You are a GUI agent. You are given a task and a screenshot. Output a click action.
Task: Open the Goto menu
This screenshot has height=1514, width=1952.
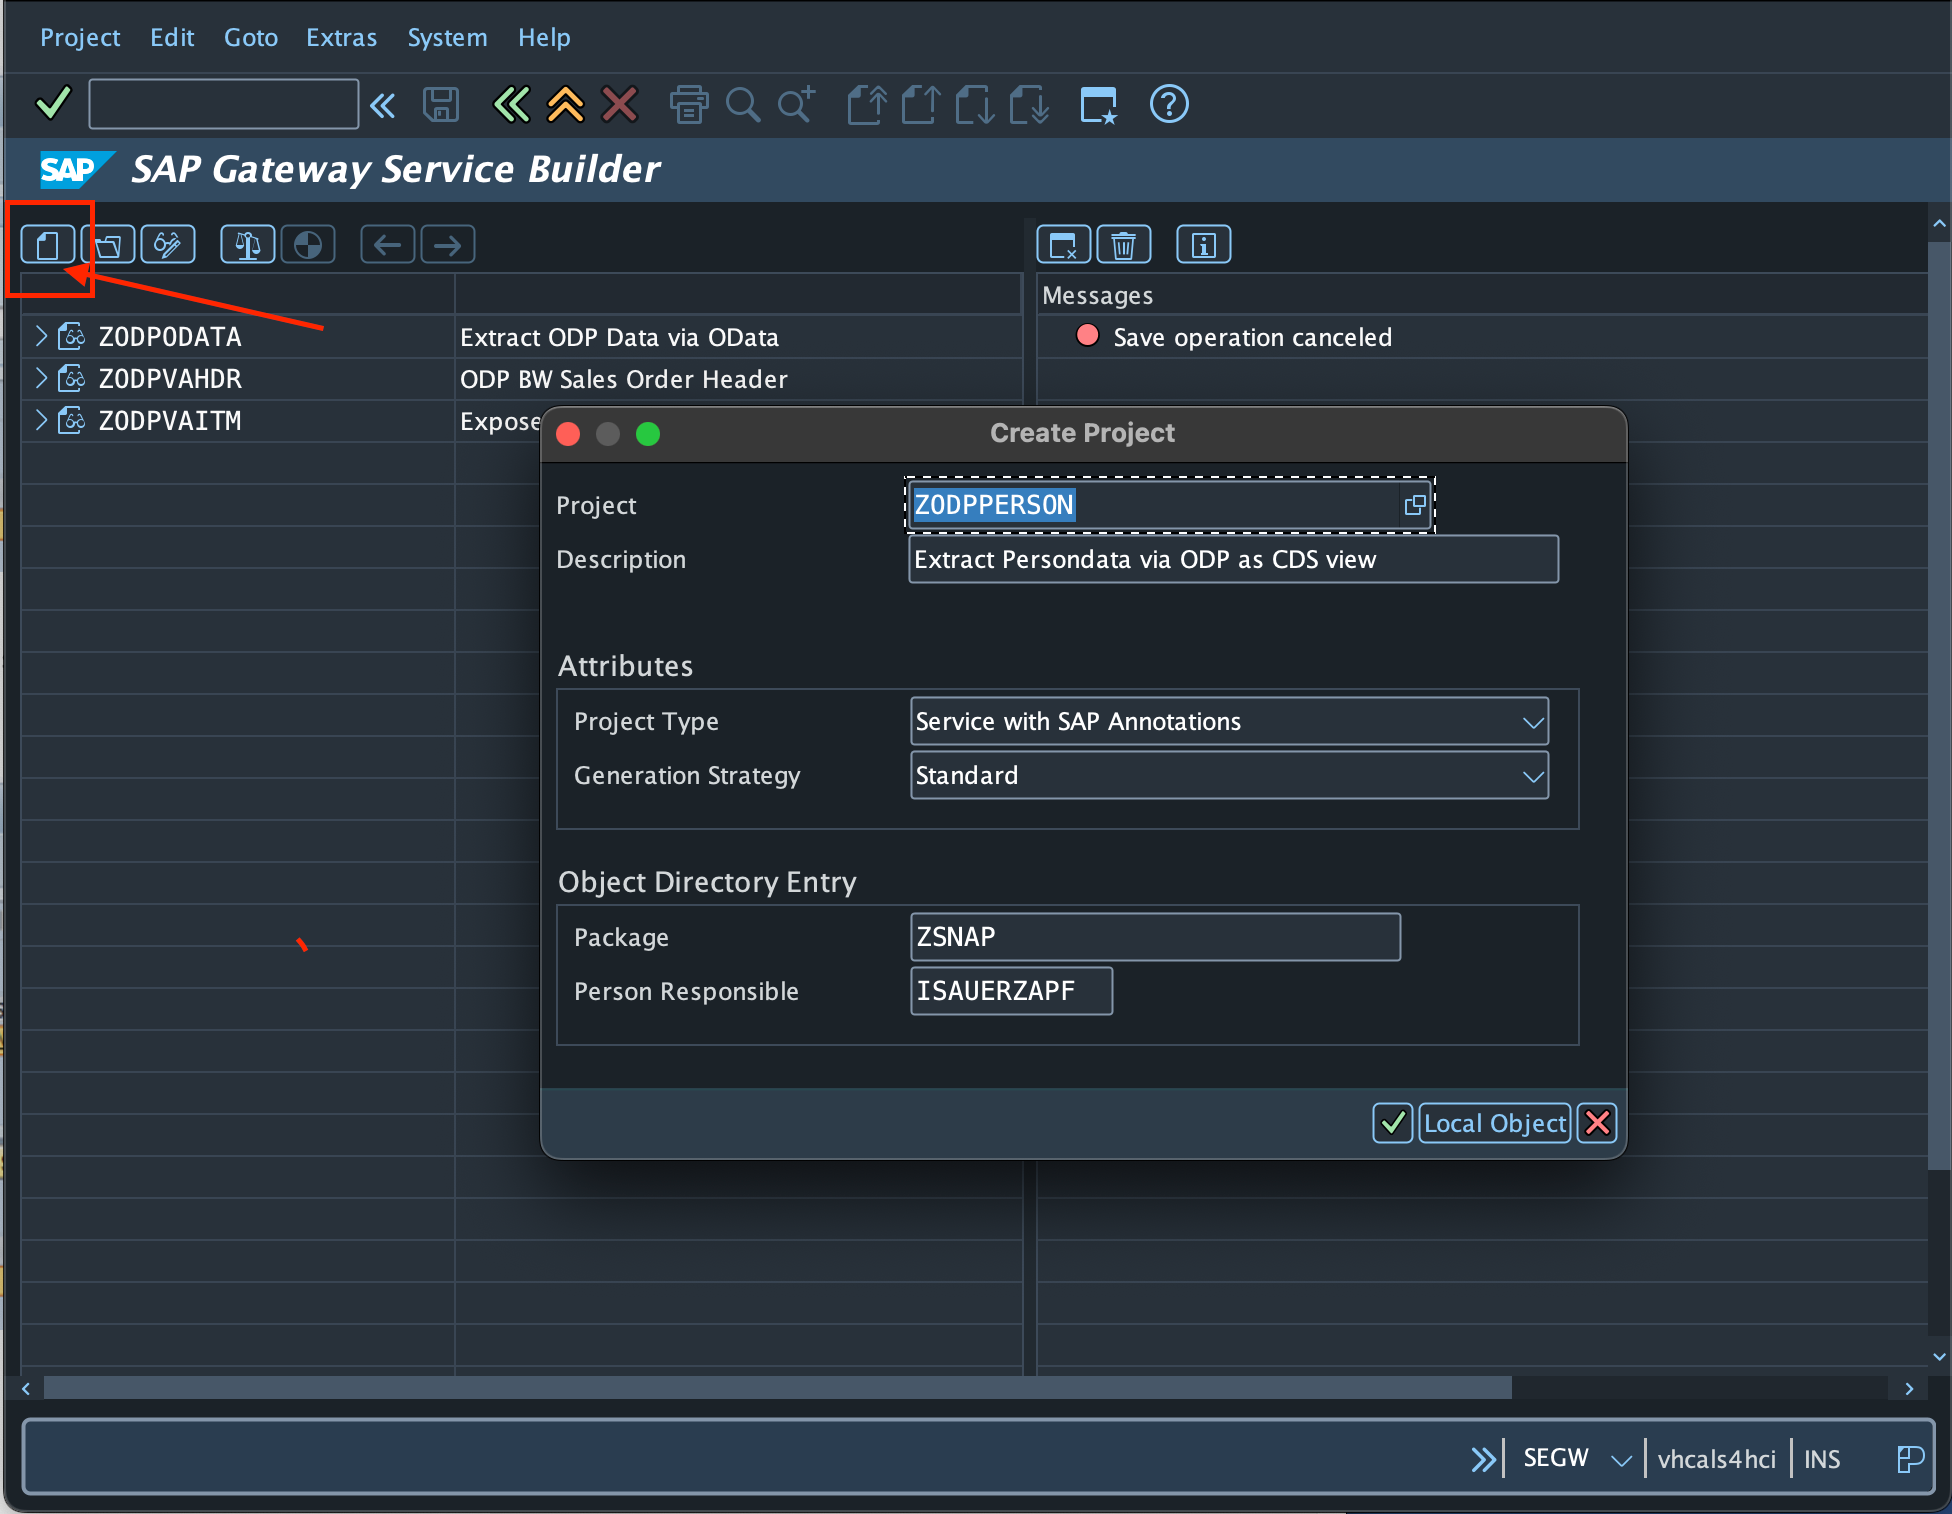(x=250, y=38)
